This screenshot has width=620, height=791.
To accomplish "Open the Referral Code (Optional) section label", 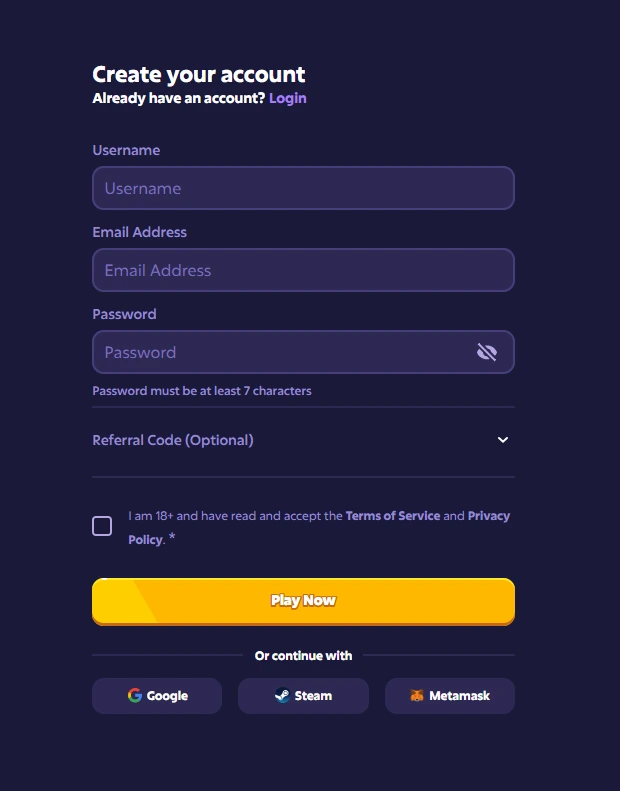I will [x=173, y=440].
